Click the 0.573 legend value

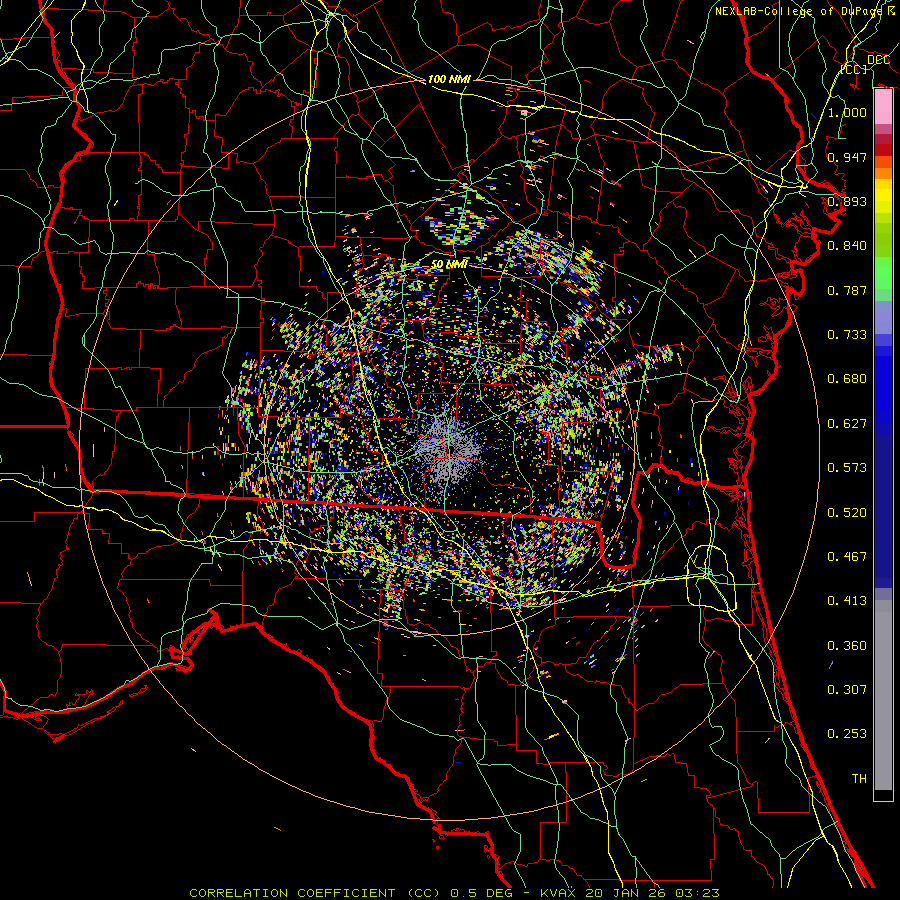[x=847, y=468]
